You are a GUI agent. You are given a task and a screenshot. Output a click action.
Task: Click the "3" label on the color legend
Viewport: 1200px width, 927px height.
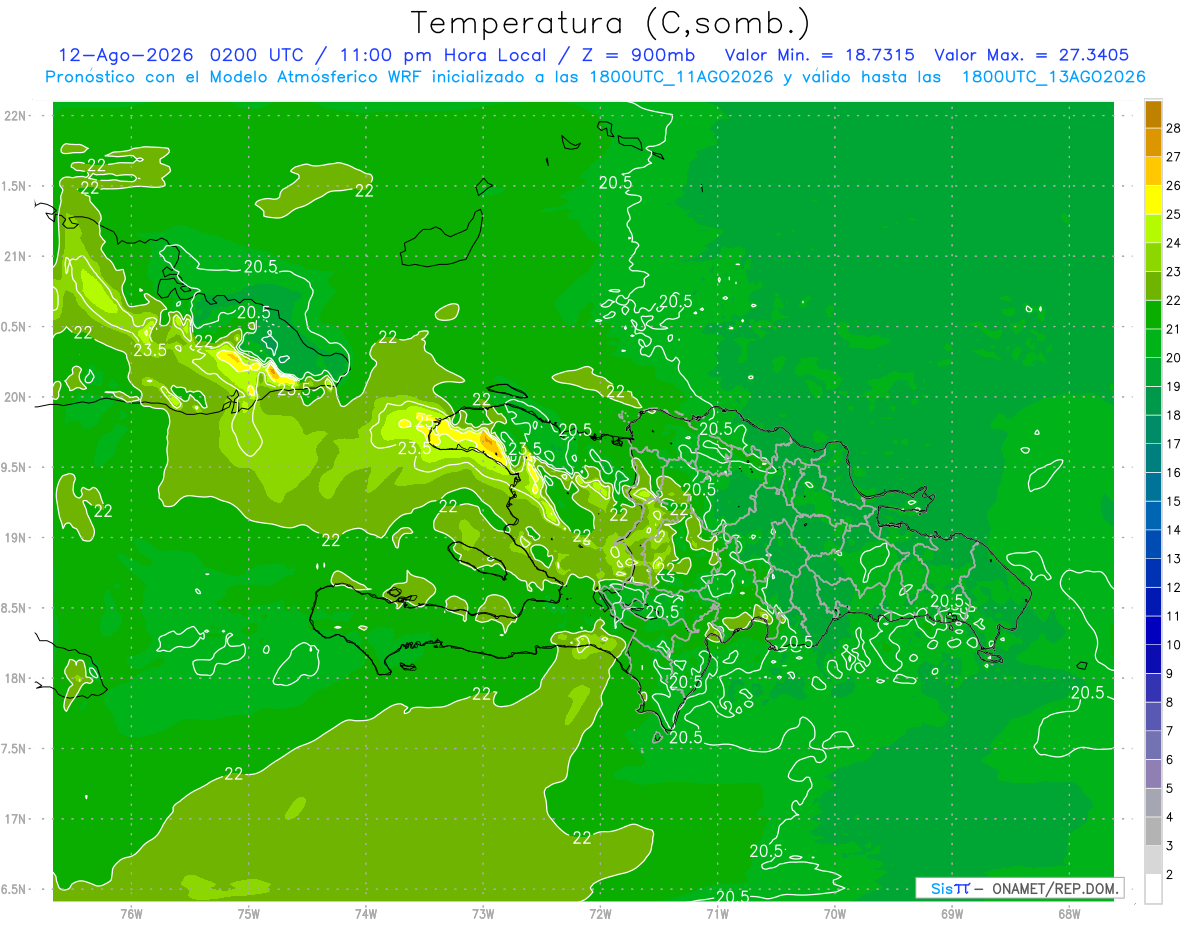tap(1170, 846)
